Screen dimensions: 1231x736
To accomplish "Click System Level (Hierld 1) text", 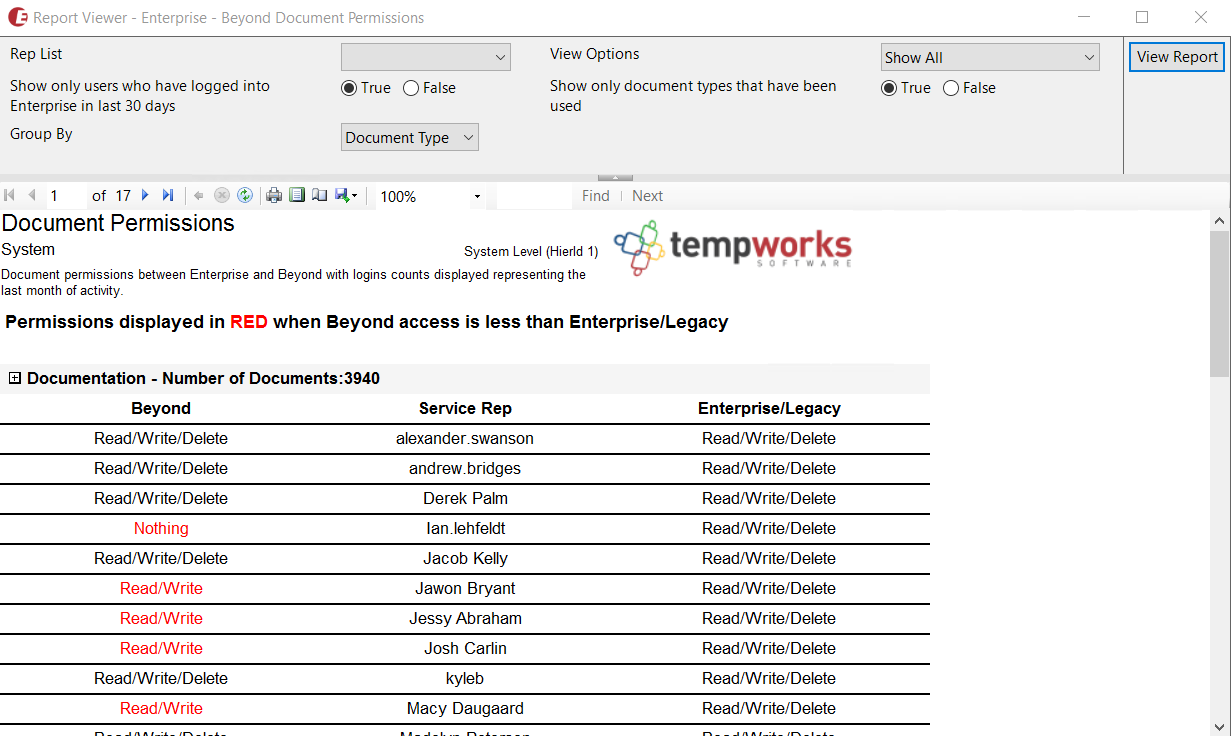I will (x=531, y=252).
